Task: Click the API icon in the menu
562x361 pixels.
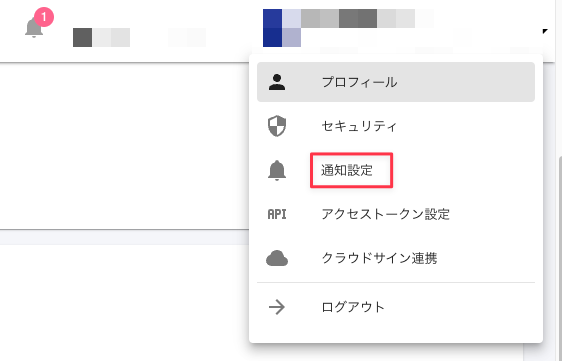Action: coord(277,214)
